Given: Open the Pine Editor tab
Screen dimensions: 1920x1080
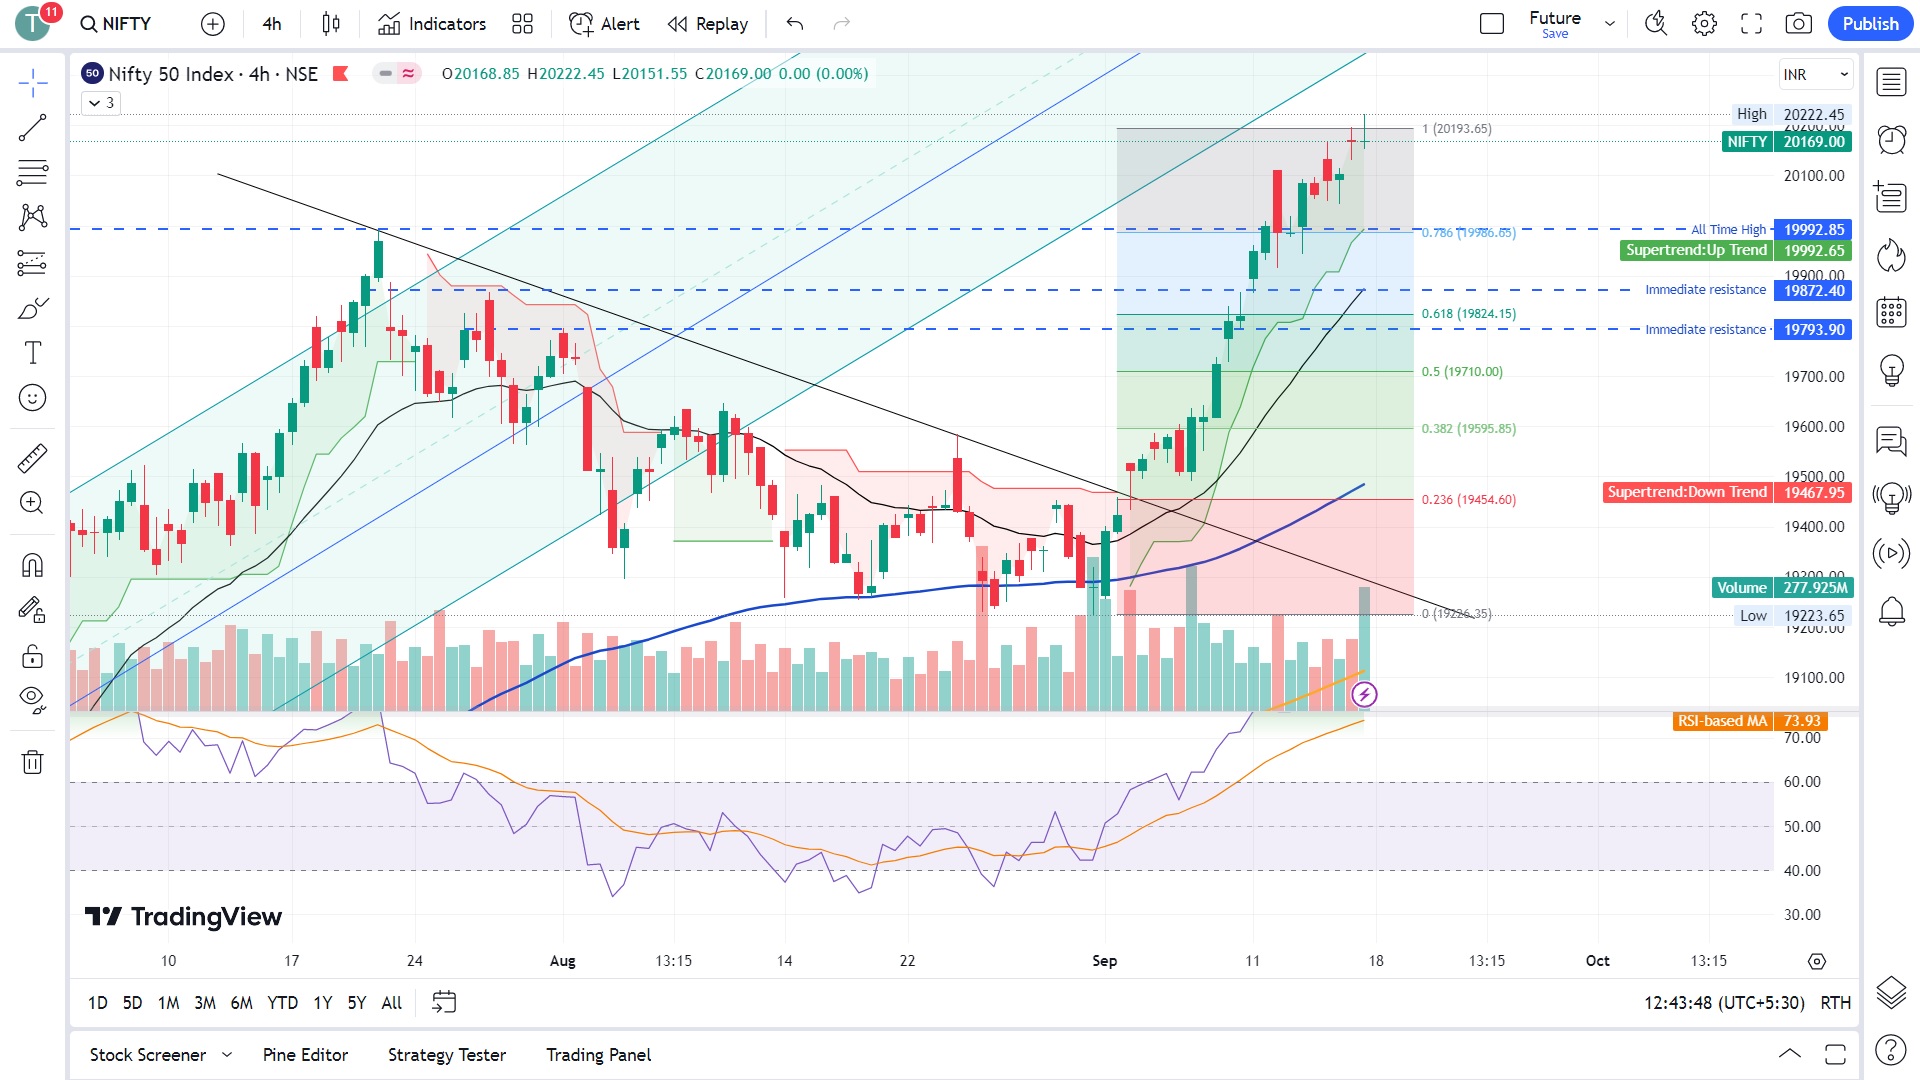Looking at the screenshot, I should (305, 1055).
